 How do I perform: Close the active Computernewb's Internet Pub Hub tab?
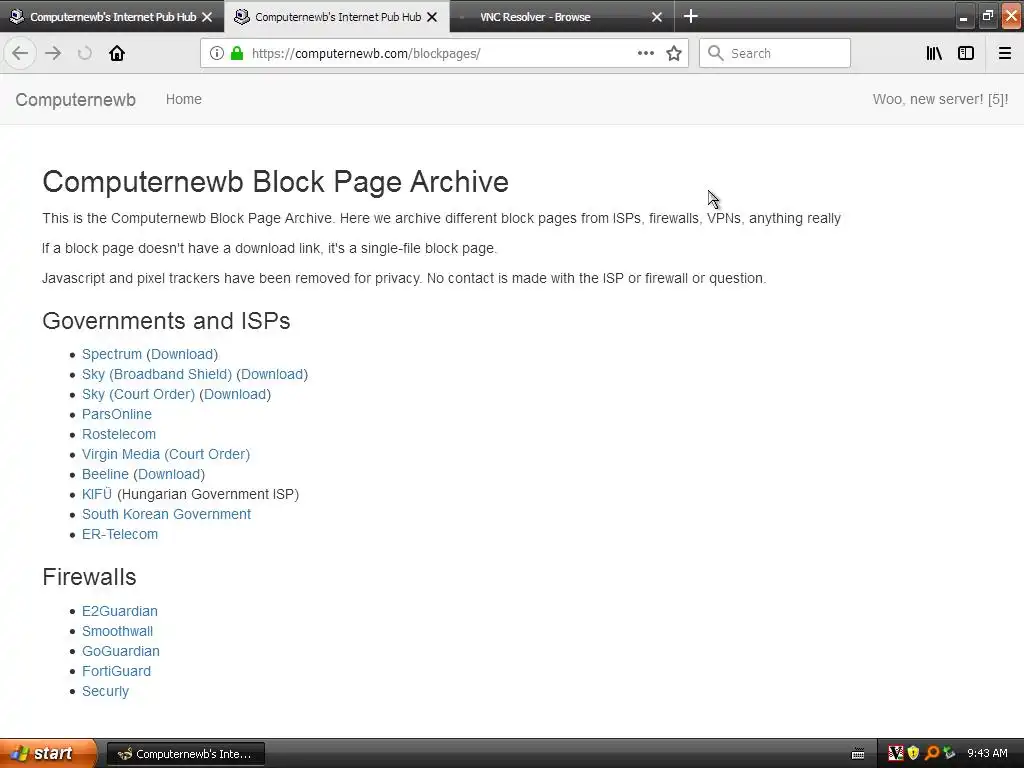[432, 17]
